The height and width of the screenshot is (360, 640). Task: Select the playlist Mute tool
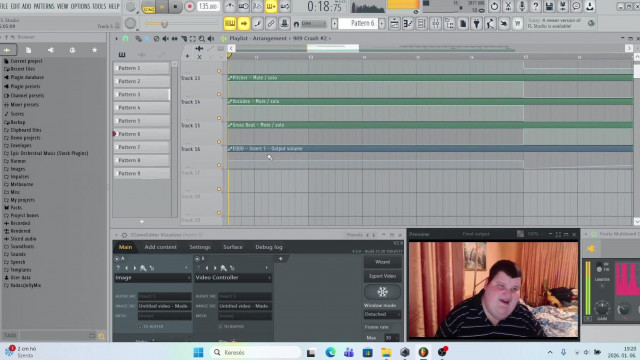click(165, 38)
